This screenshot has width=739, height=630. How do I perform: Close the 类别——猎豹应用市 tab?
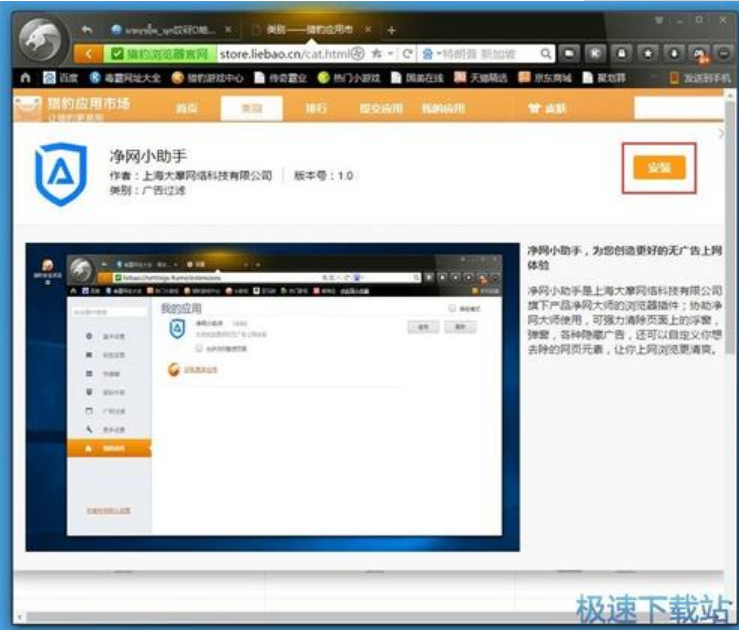coord(368,30)
